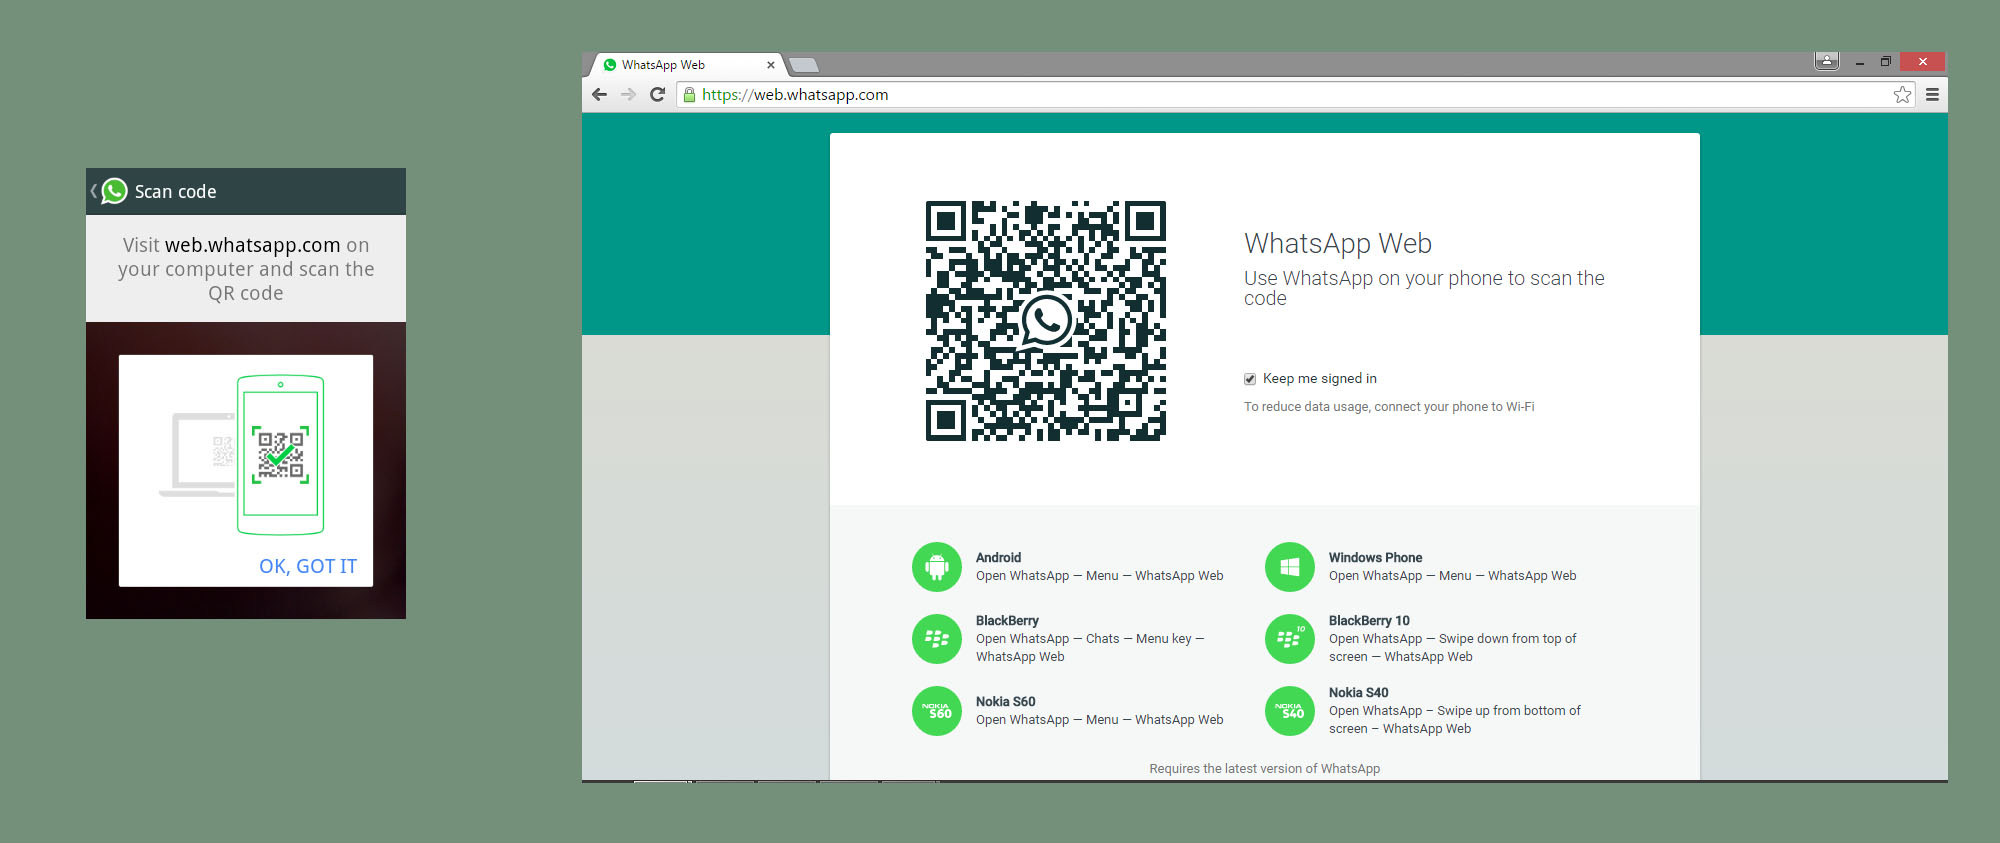The width and height of the screenshot is (2000, 843).
Task: Close the WhatsApp Web tab
Action: (770, 65)
